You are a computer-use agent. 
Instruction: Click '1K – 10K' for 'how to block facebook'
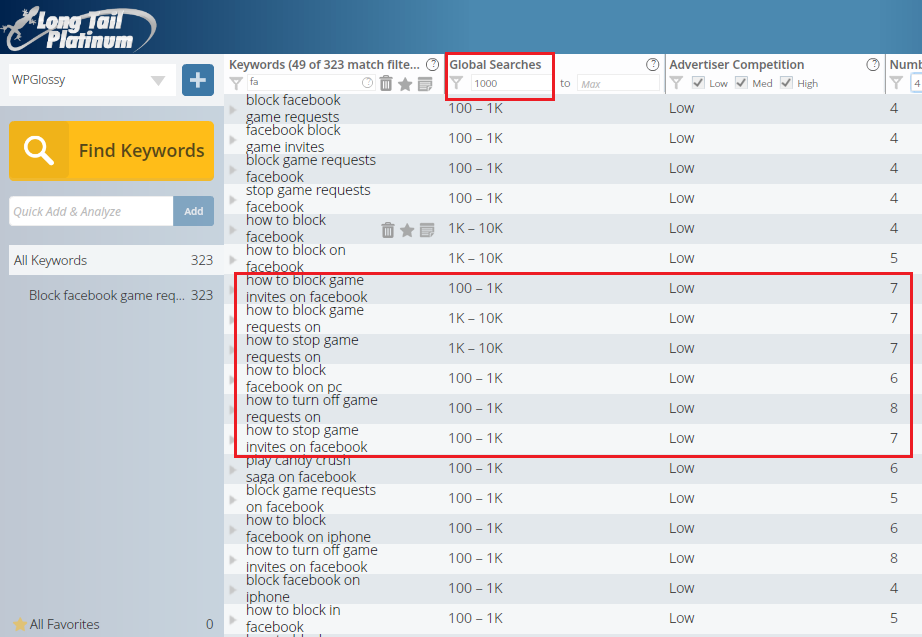(x=475, y=228)
